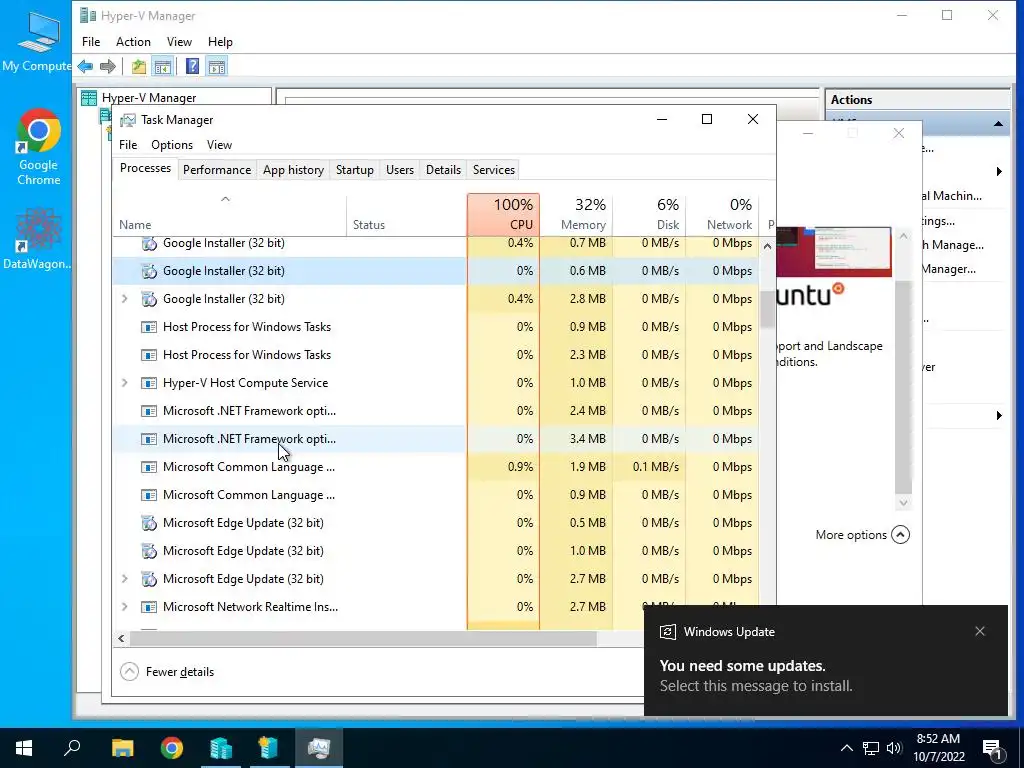Click the Forward arrow in Hyper-V Manager toolbar
The width and height of the screenshot is (1024, 768).
pyautogui.click(x=108, y=66)
